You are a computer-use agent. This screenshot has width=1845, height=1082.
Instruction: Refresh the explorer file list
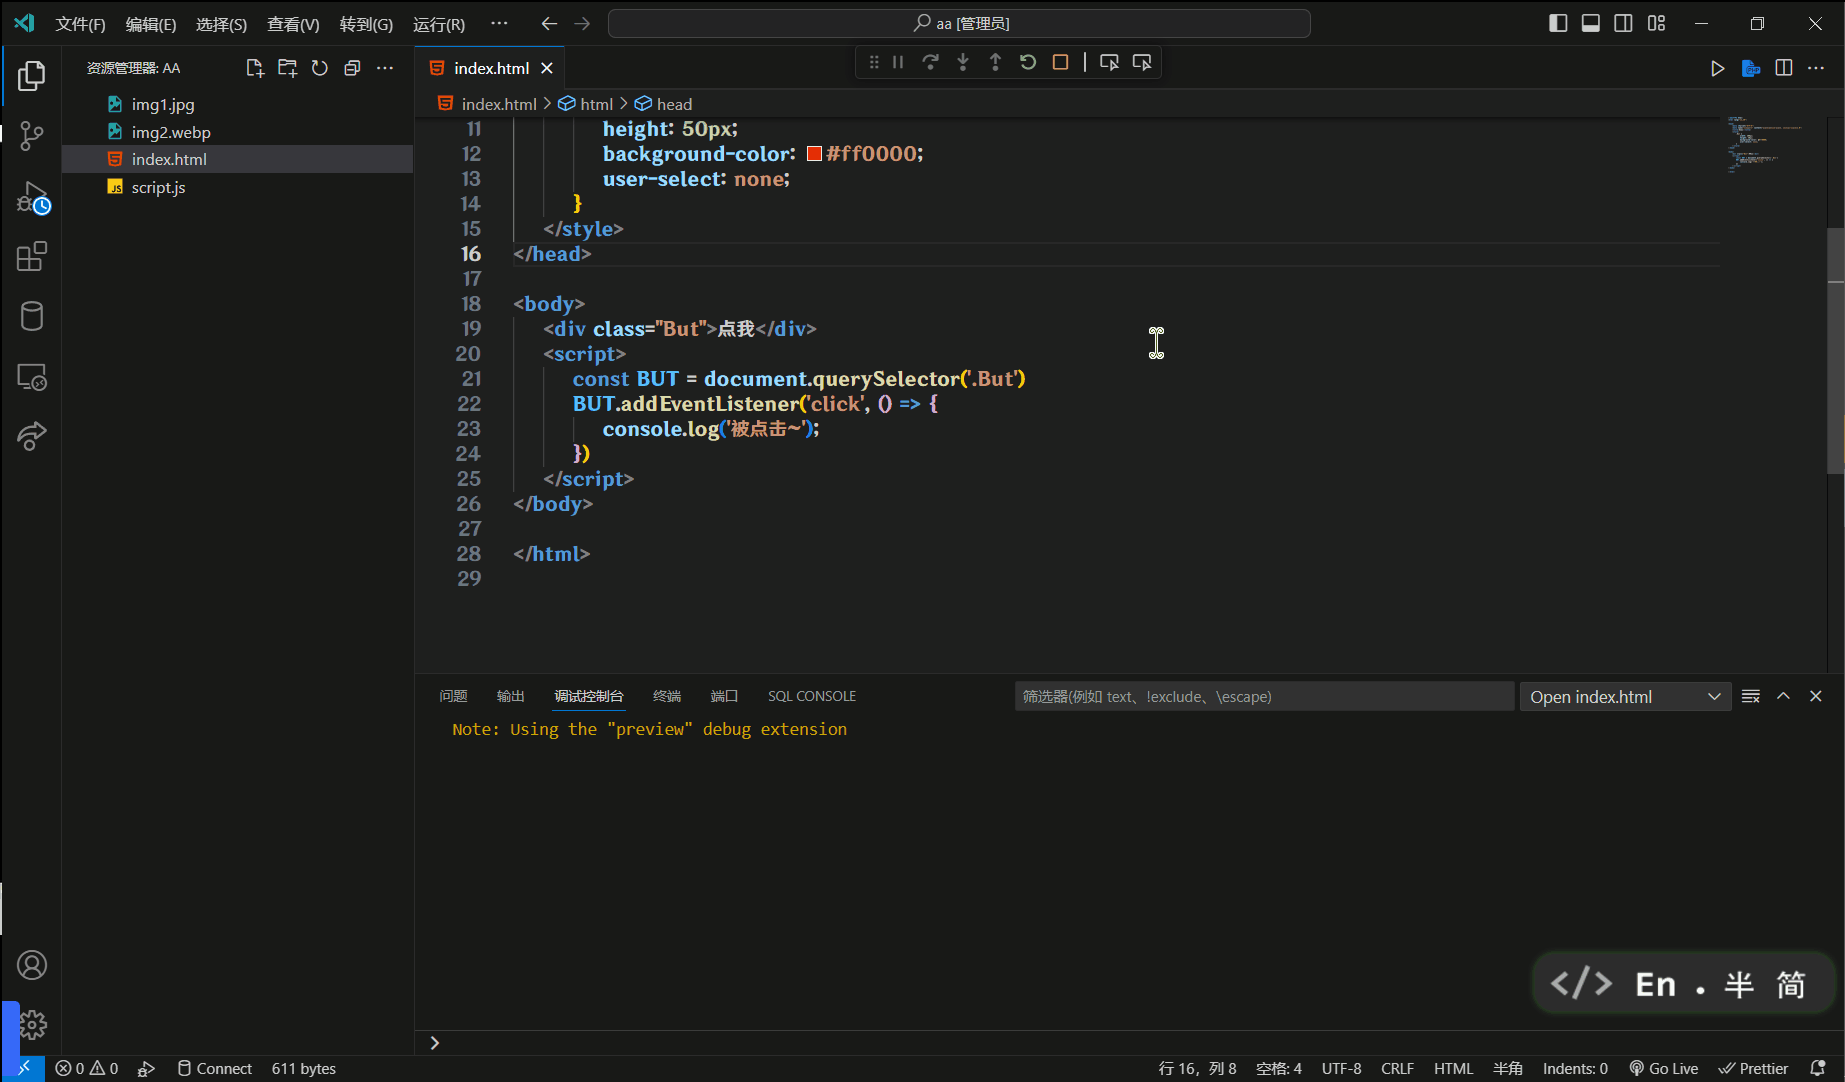coord(320,68)
